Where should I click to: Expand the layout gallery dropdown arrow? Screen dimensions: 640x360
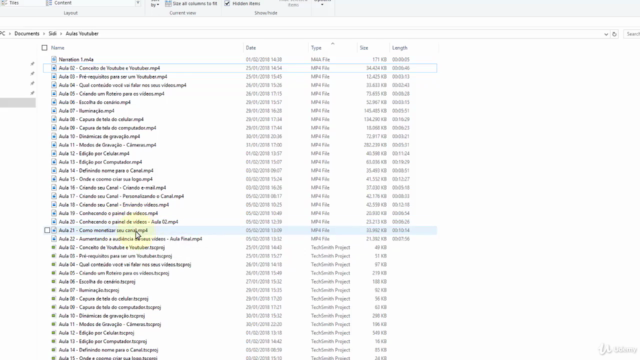point(138,3)
